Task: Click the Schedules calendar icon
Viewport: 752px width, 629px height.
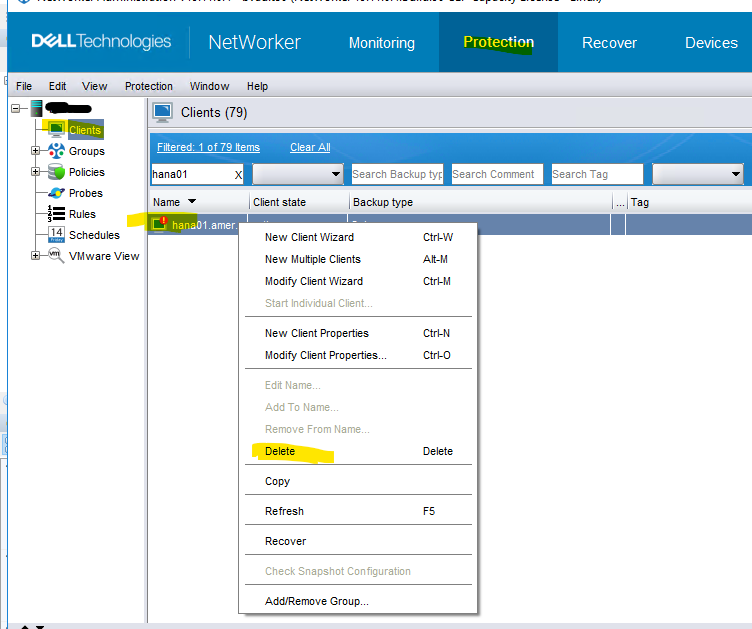Action: (x=56, y=235)
